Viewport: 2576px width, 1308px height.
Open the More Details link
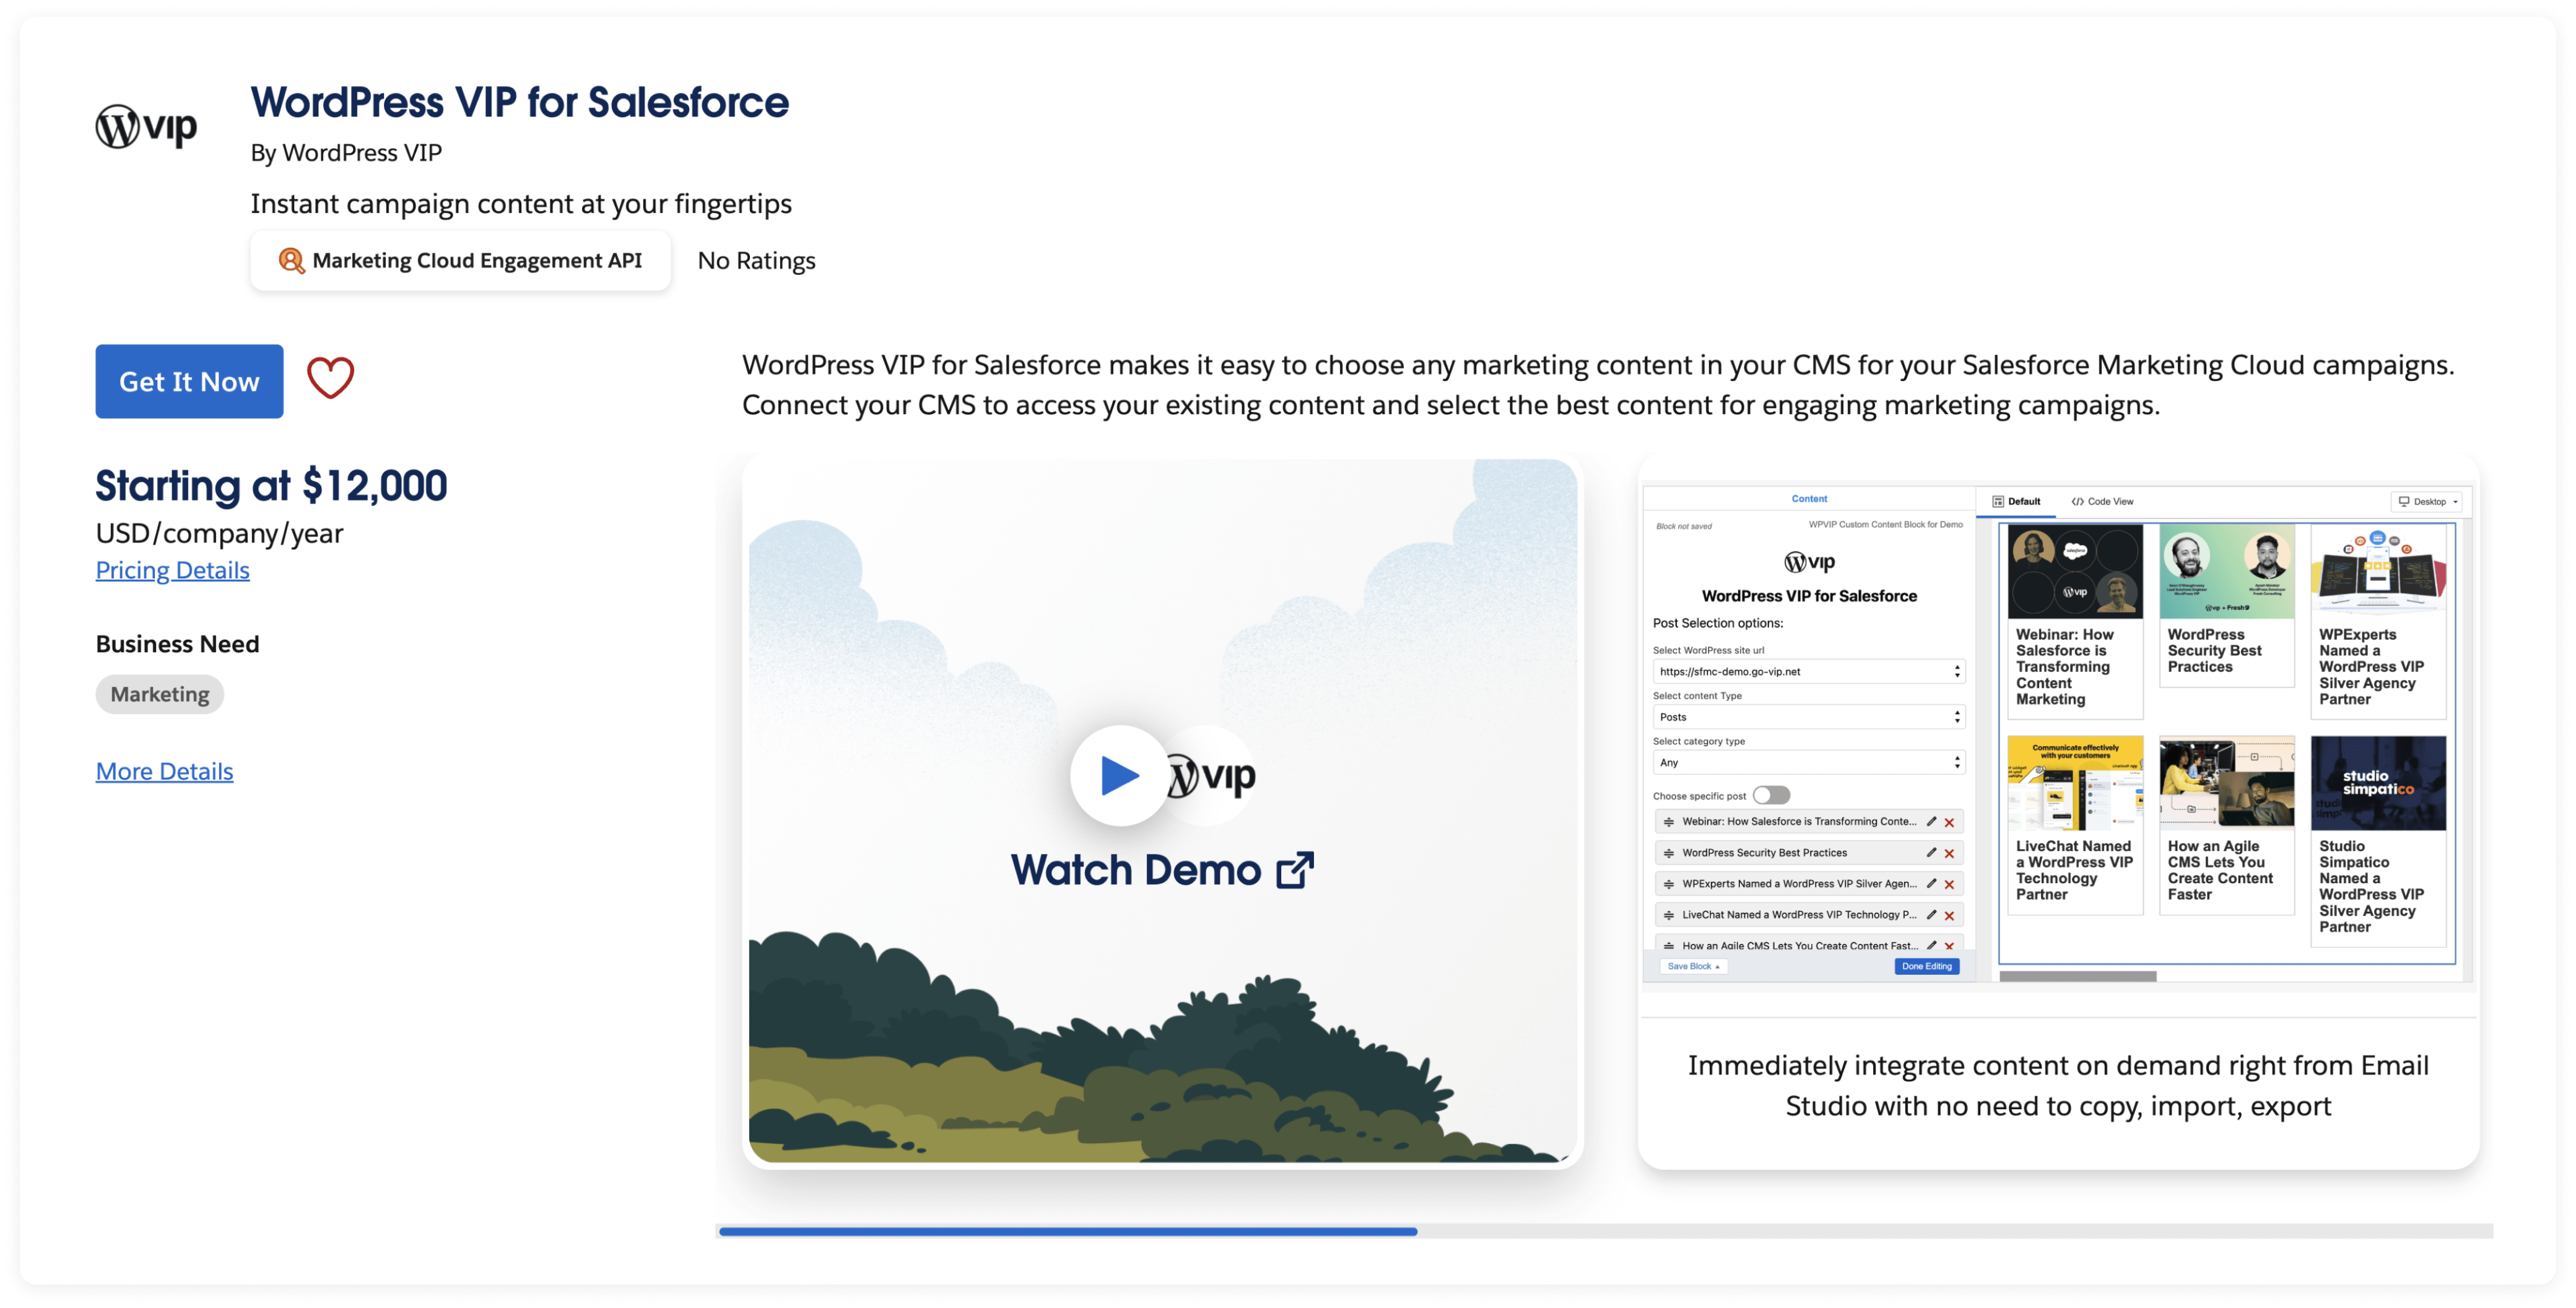(x=164, y=771)
